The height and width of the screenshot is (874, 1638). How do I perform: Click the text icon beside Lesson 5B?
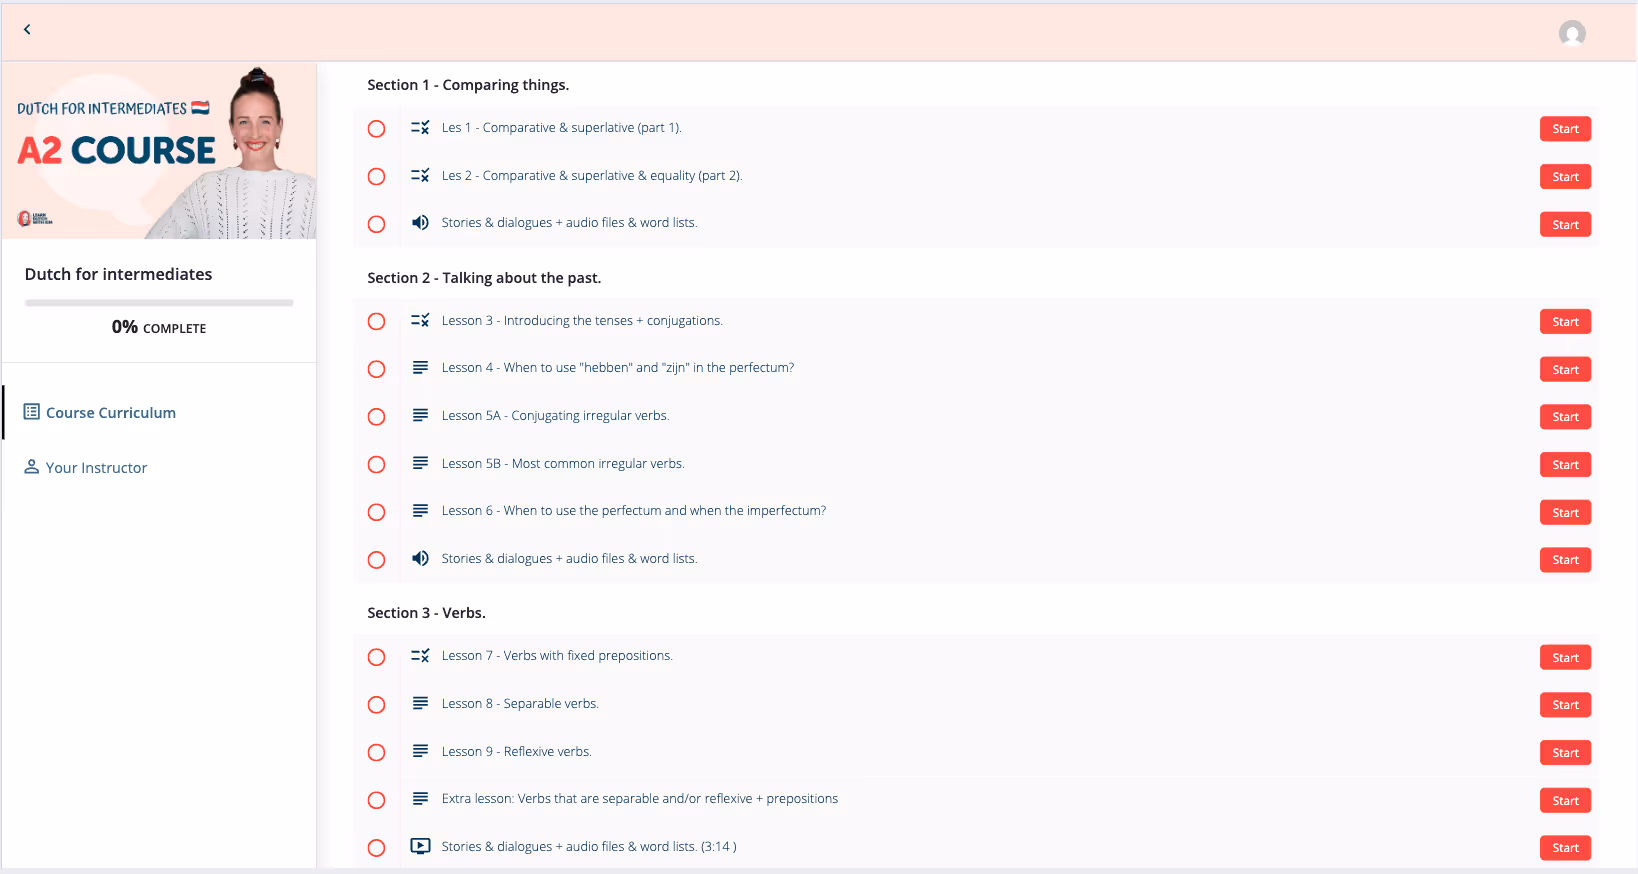[x=420, y=464]
